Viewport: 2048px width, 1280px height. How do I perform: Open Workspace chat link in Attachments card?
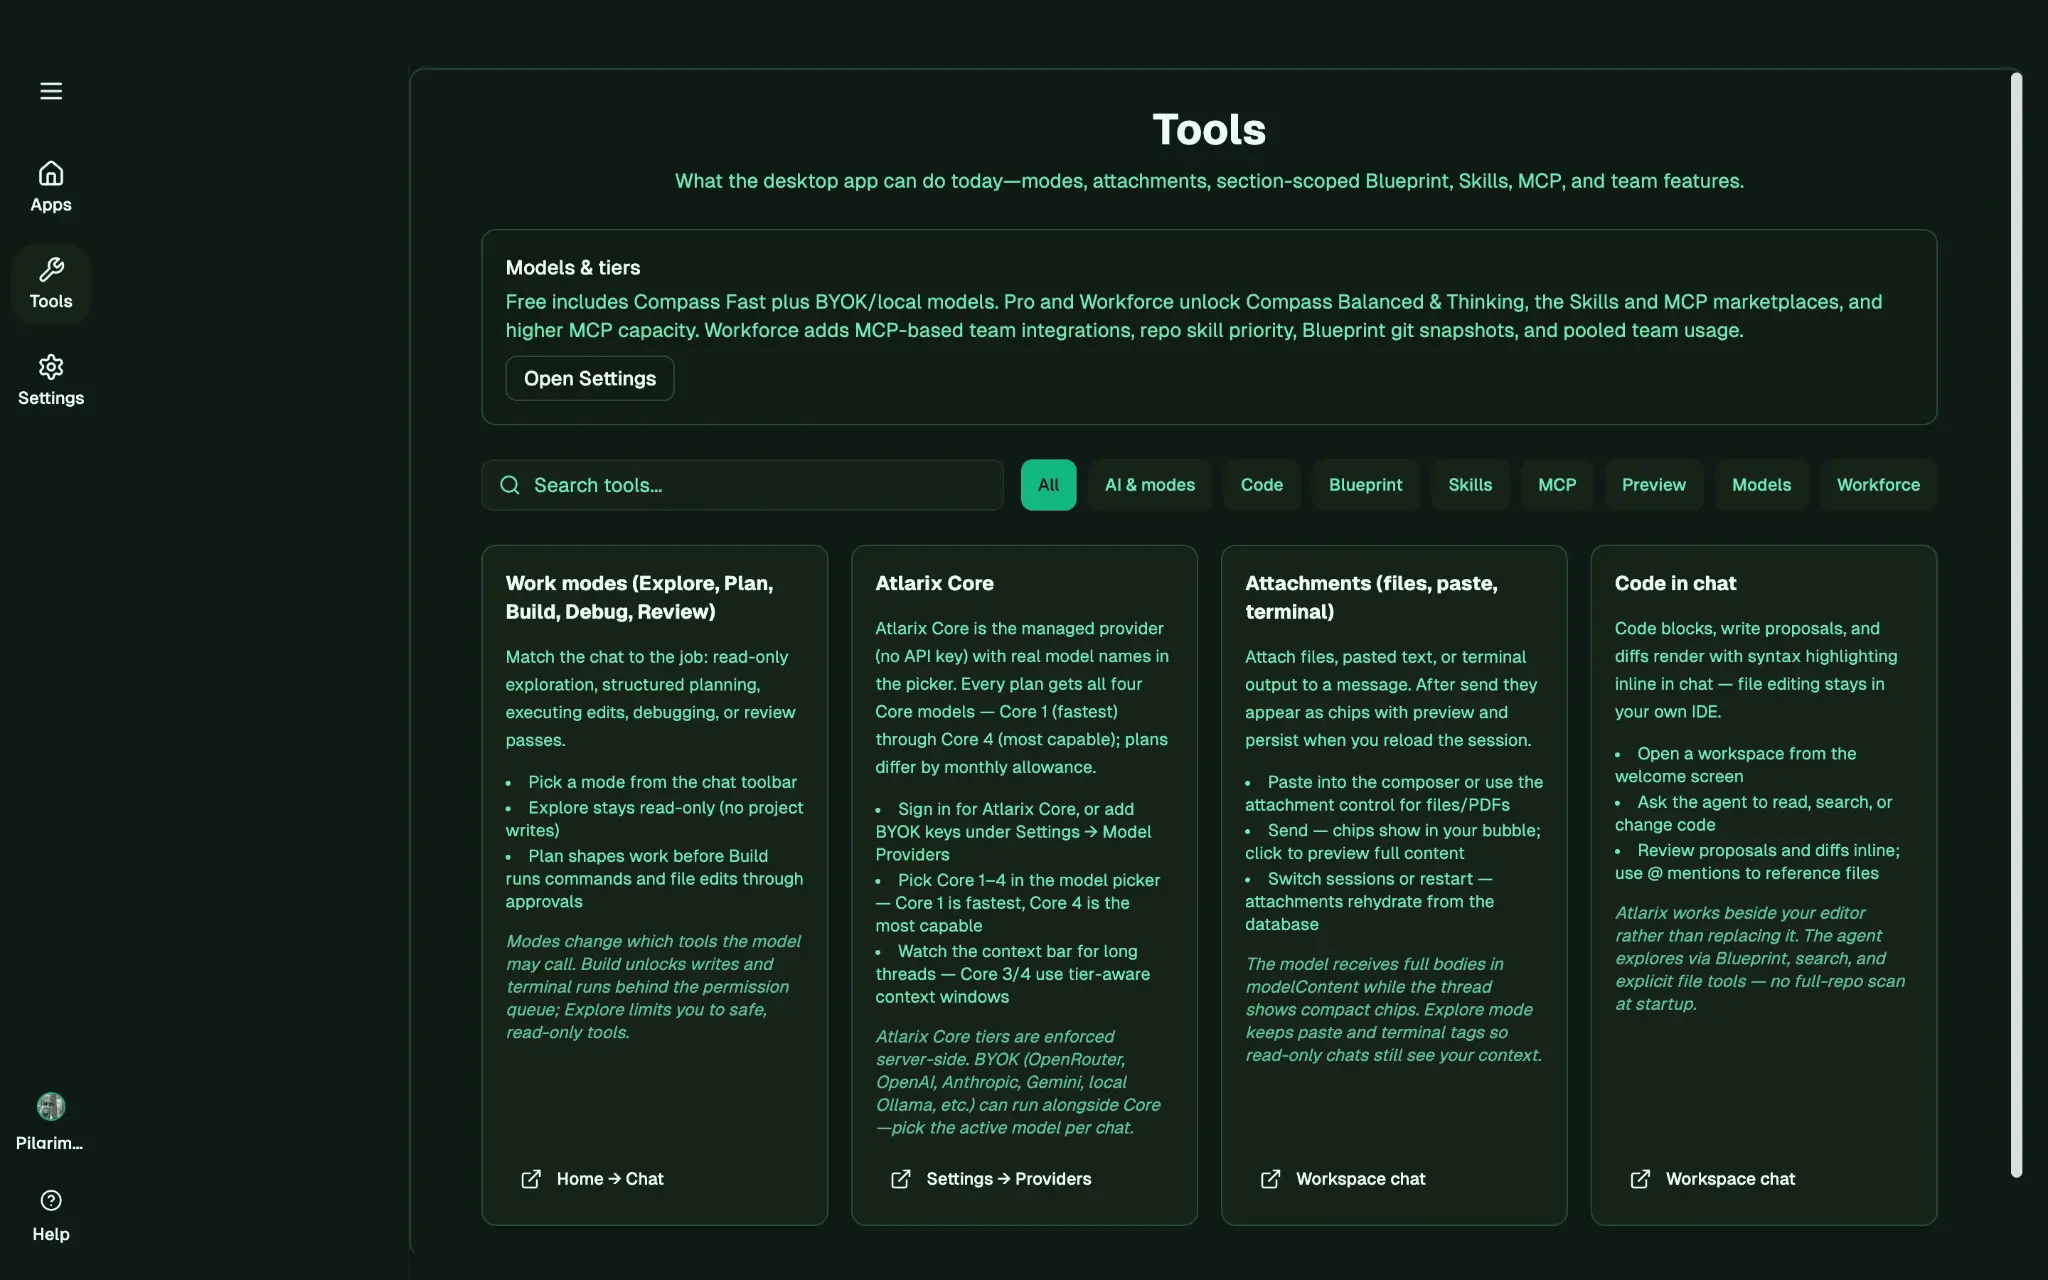pyautogui.click(x=1361, y=1179)
